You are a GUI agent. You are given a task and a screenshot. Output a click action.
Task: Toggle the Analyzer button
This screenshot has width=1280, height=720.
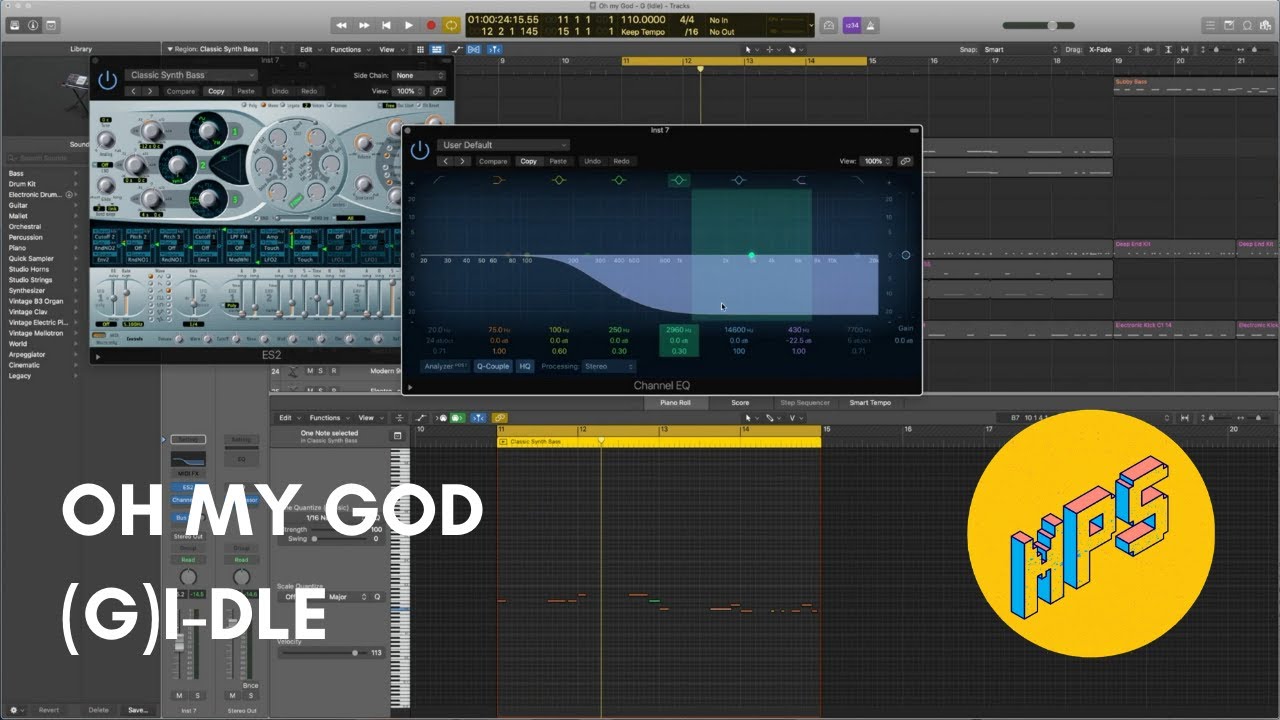(445, 366)
